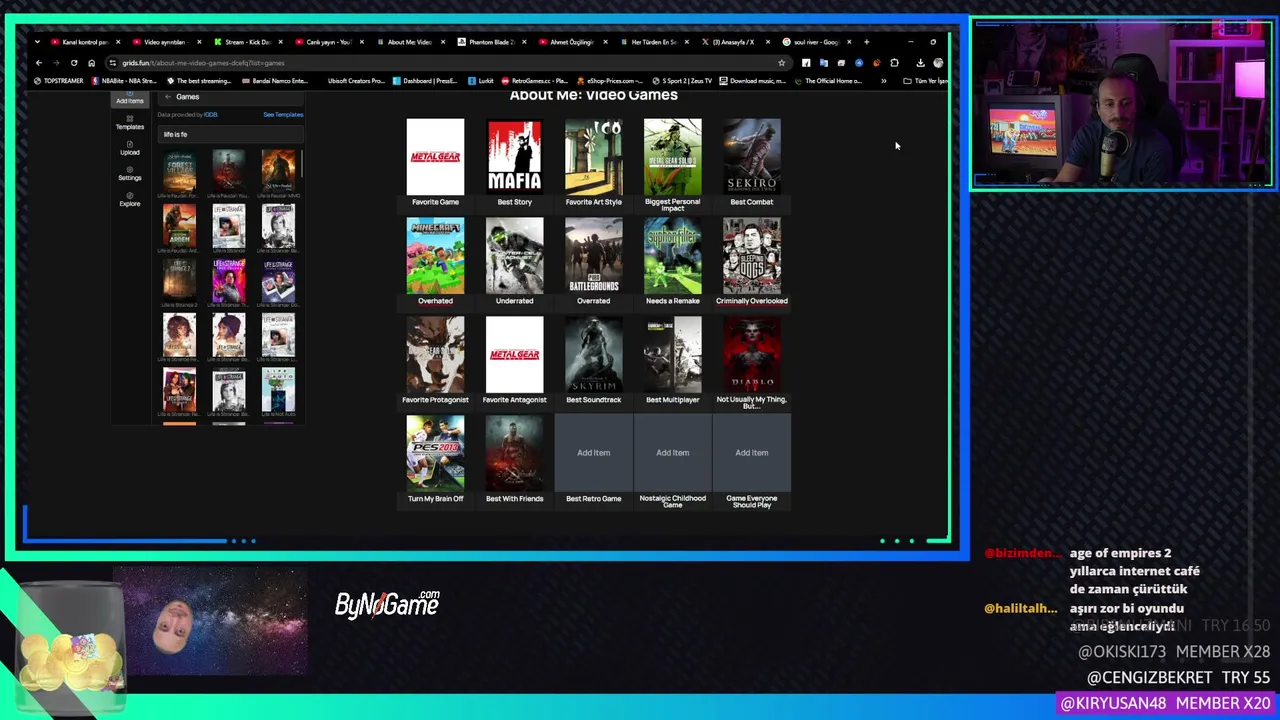Image resolution: width=1280 pixels, height=720 pixels.
Task: Switch to the Anasayfa / X tab
Action: point(733,42)
